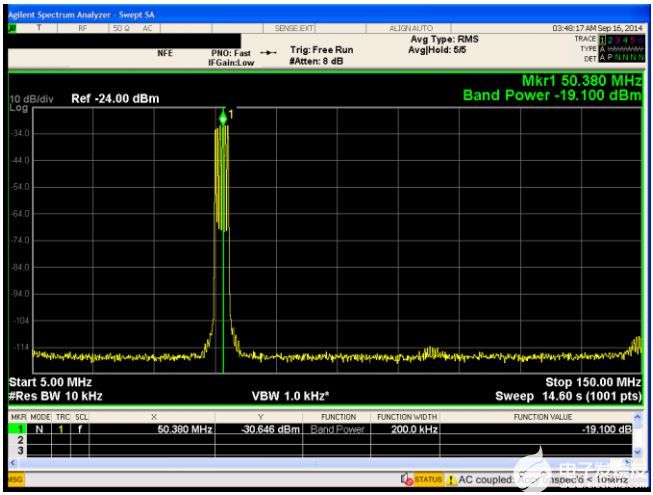Click the Trig: Free Run setting

(321, 48)
